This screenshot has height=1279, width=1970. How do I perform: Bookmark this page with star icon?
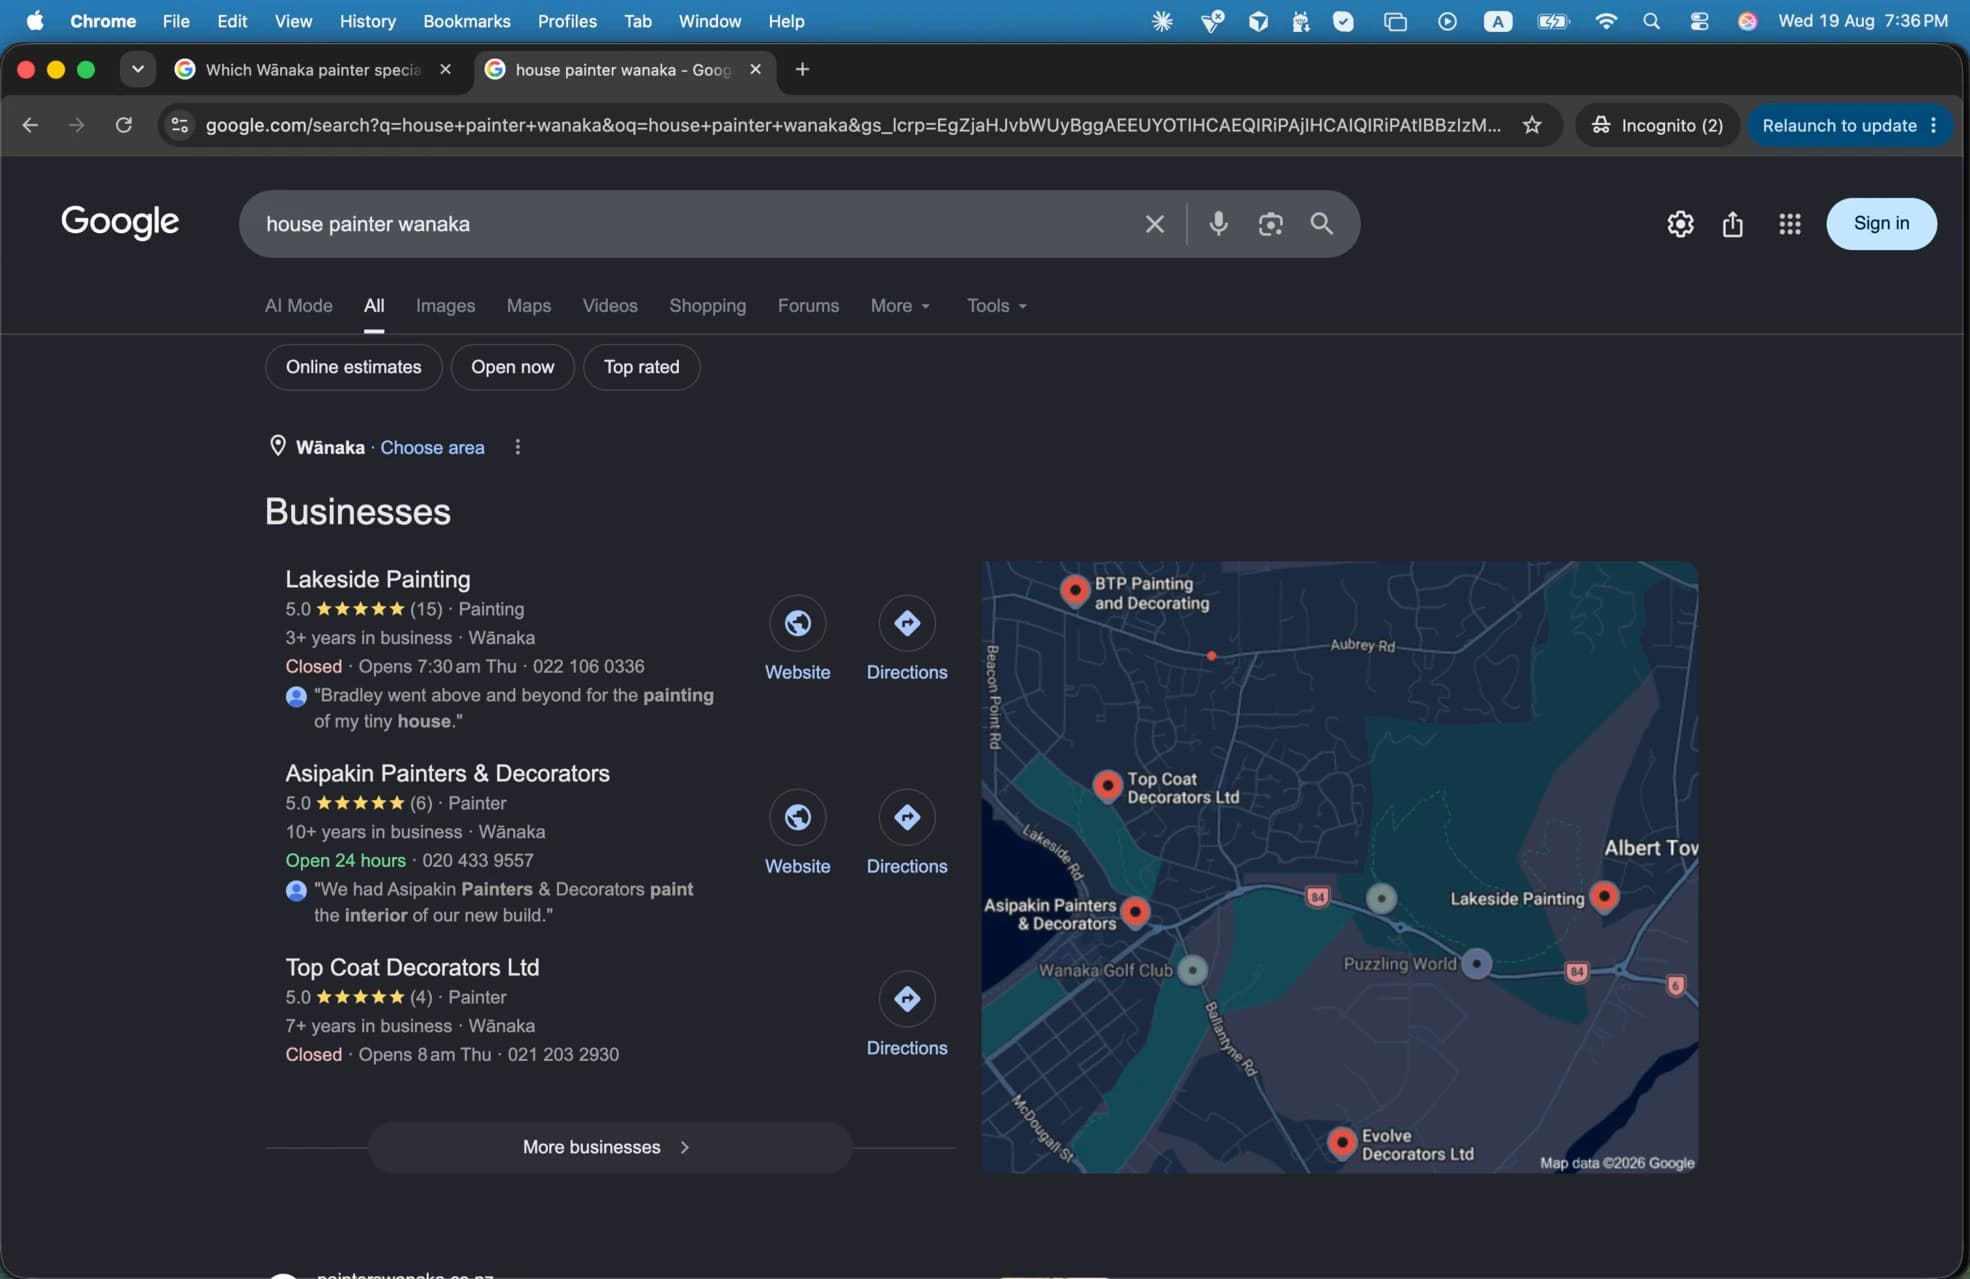pyautogui.click(x=1532, y=125)
